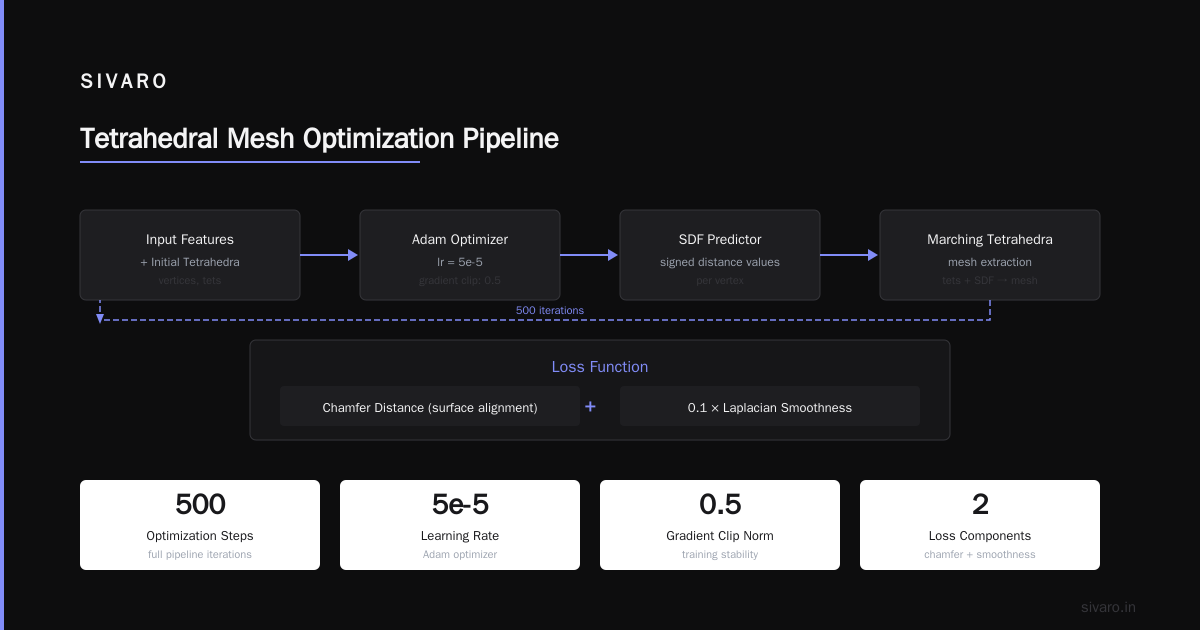
Task: Select the Loss Function heading
Action: pyautogui.click(x=600, y=367)
